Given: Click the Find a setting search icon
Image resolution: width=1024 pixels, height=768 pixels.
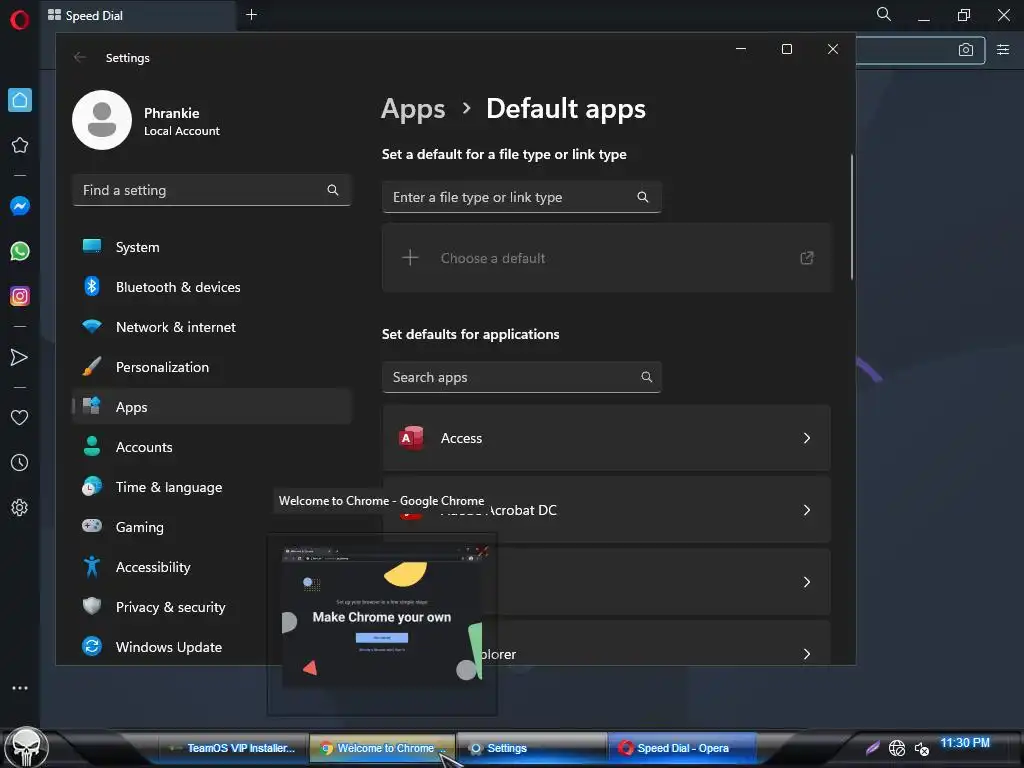Looking at the screenshot, I should (333, 190).
